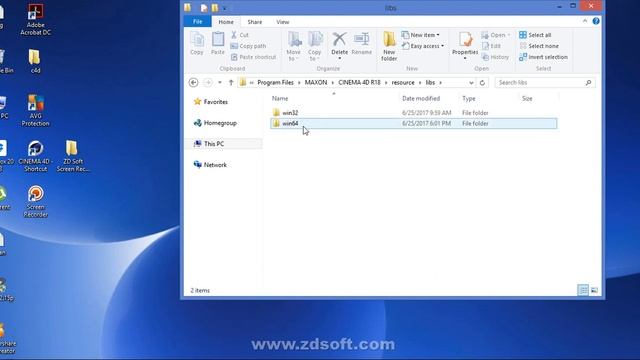
Task: Click History in the Open group
Action: [x=496, y=57]
